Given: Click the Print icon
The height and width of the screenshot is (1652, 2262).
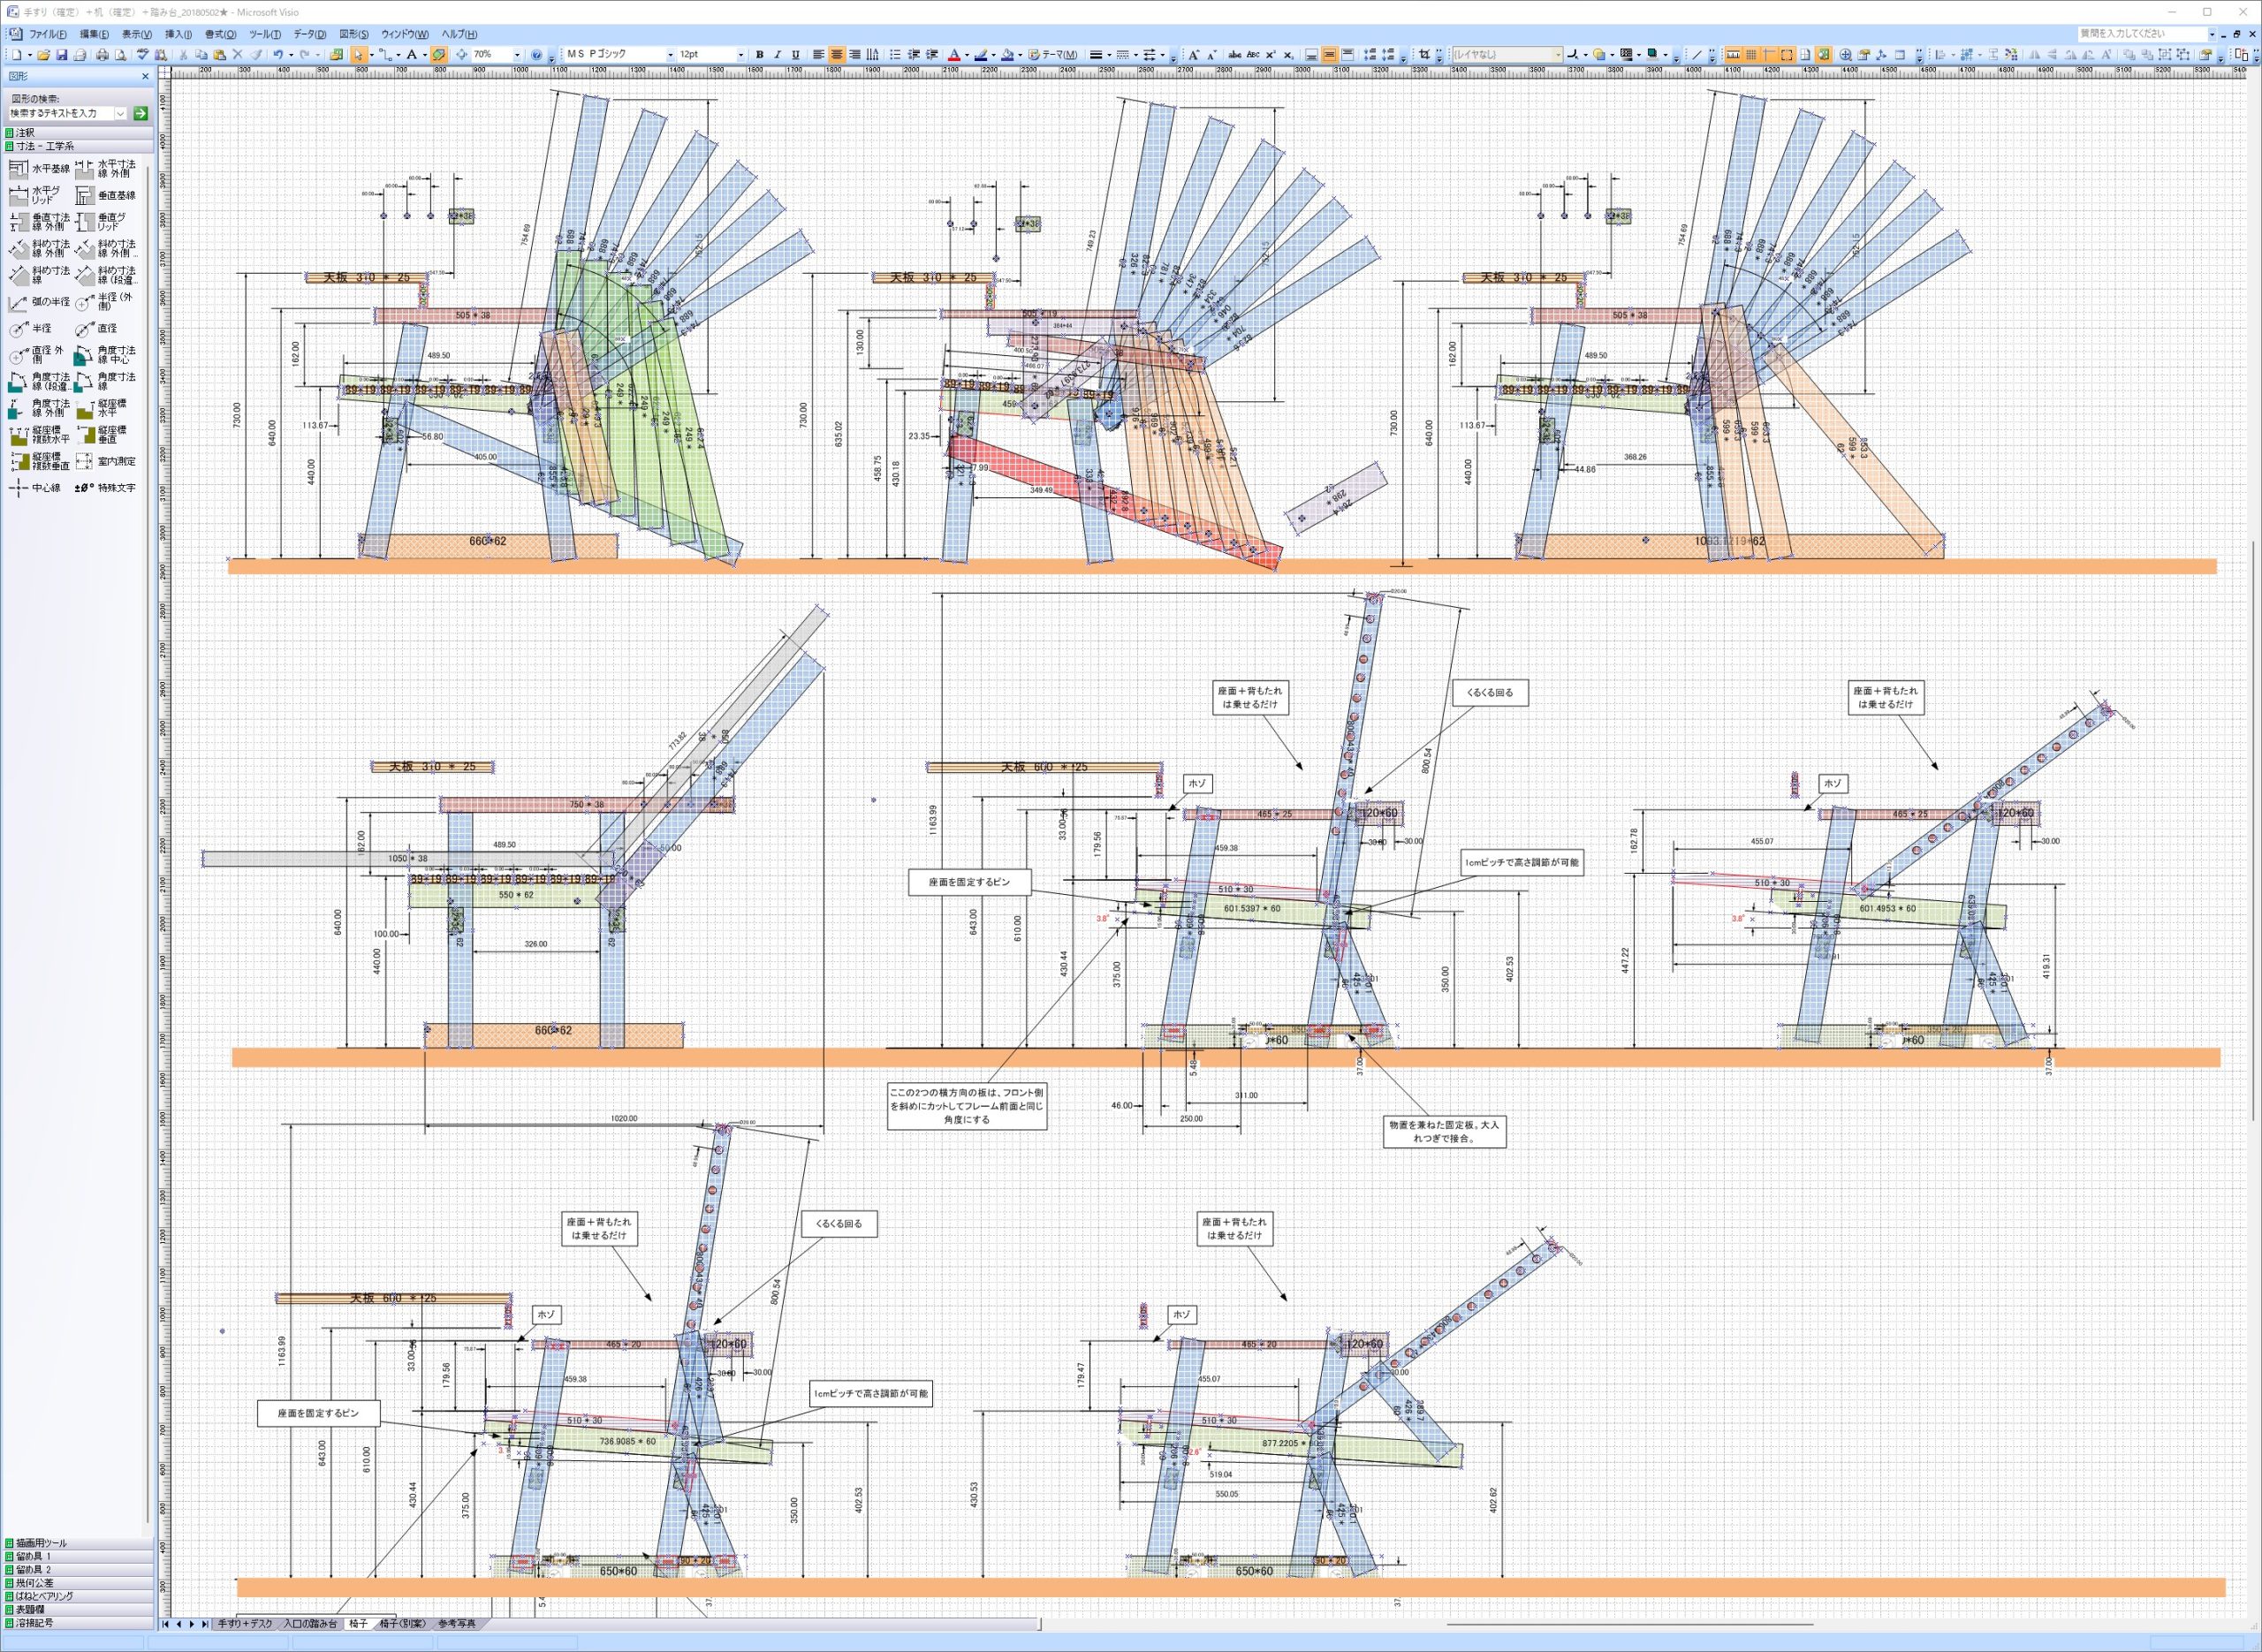Looking at the screenshot, I should point(102,55).
